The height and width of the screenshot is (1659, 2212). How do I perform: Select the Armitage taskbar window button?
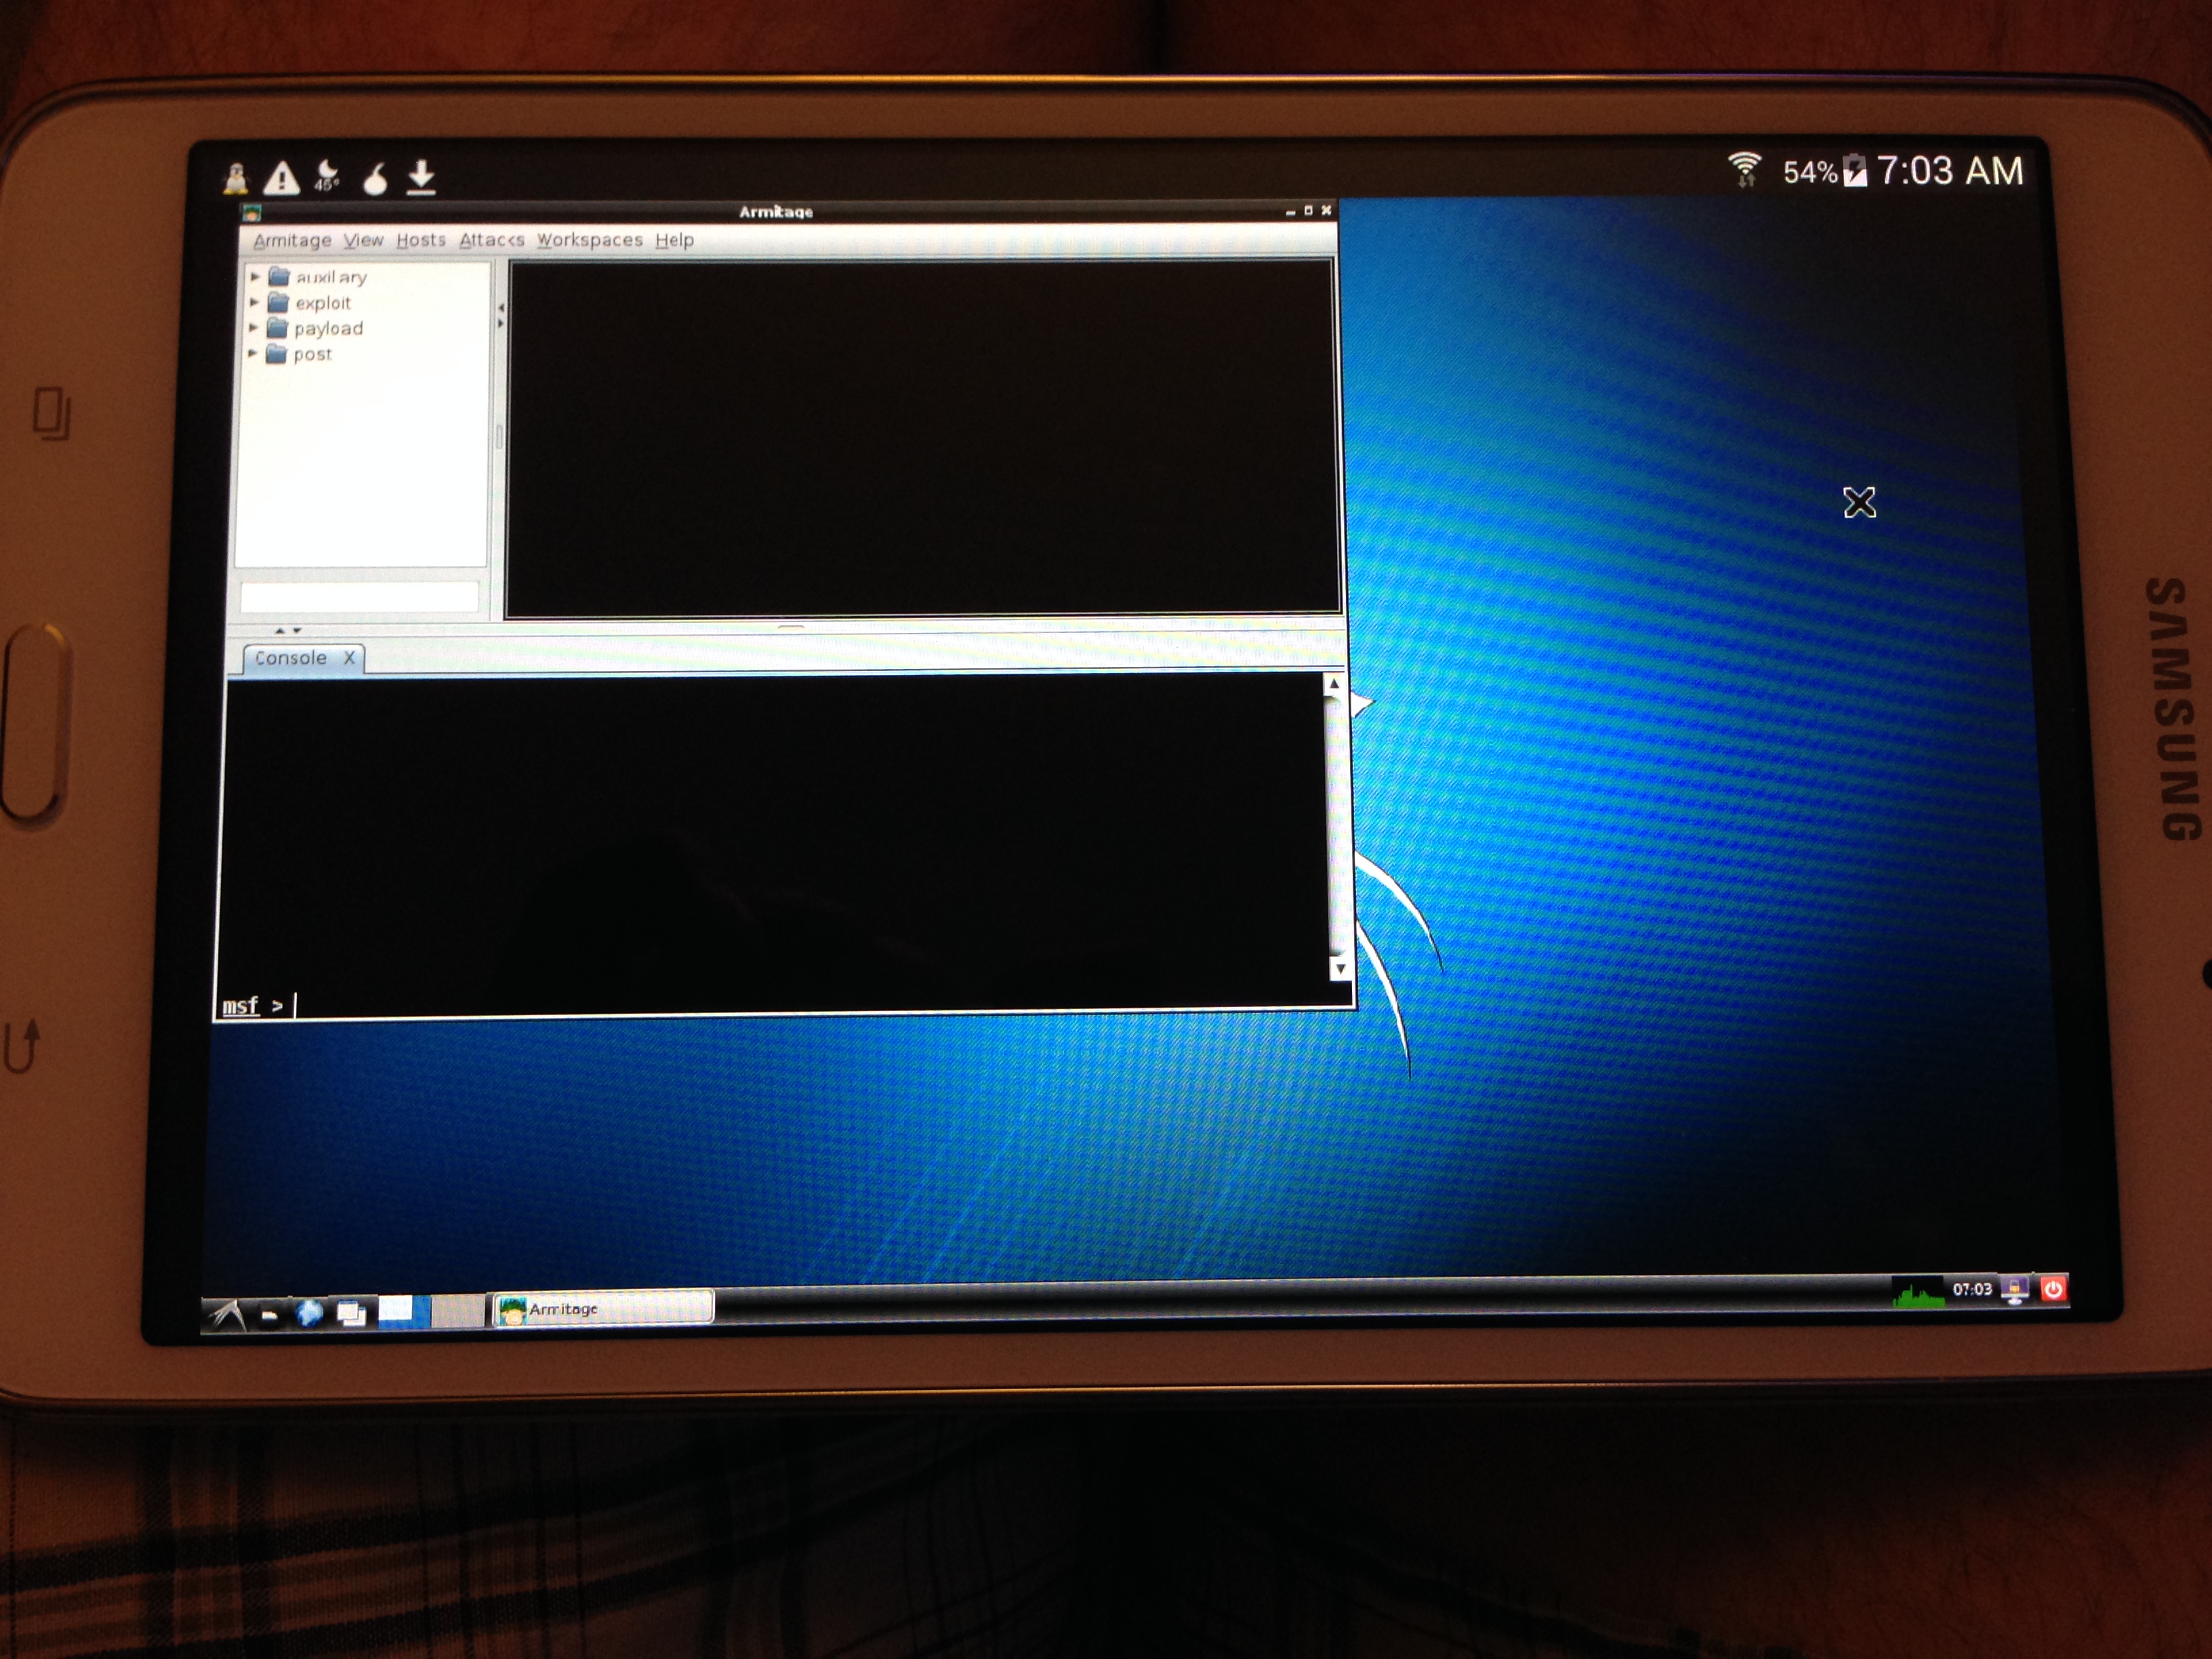tap(603, 1308)
